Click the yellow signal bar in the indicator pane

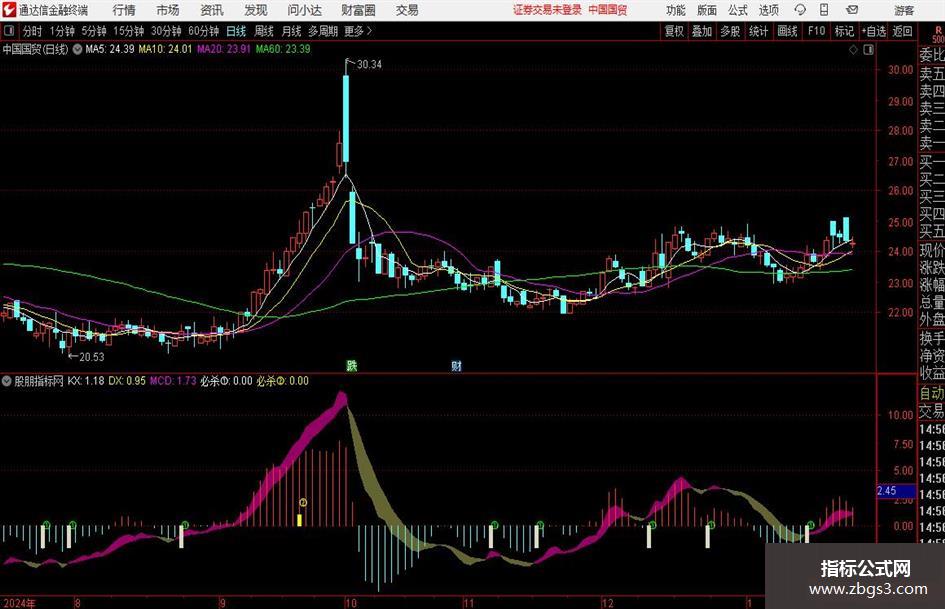[x=300, y=520]
